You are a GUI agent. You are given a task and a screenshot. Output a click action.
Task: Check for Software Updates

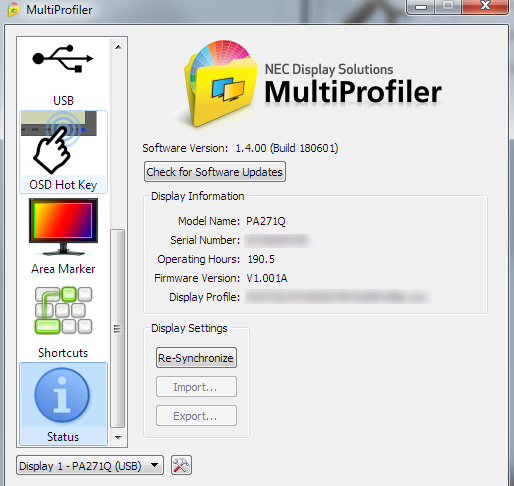(x=215, y=172)
